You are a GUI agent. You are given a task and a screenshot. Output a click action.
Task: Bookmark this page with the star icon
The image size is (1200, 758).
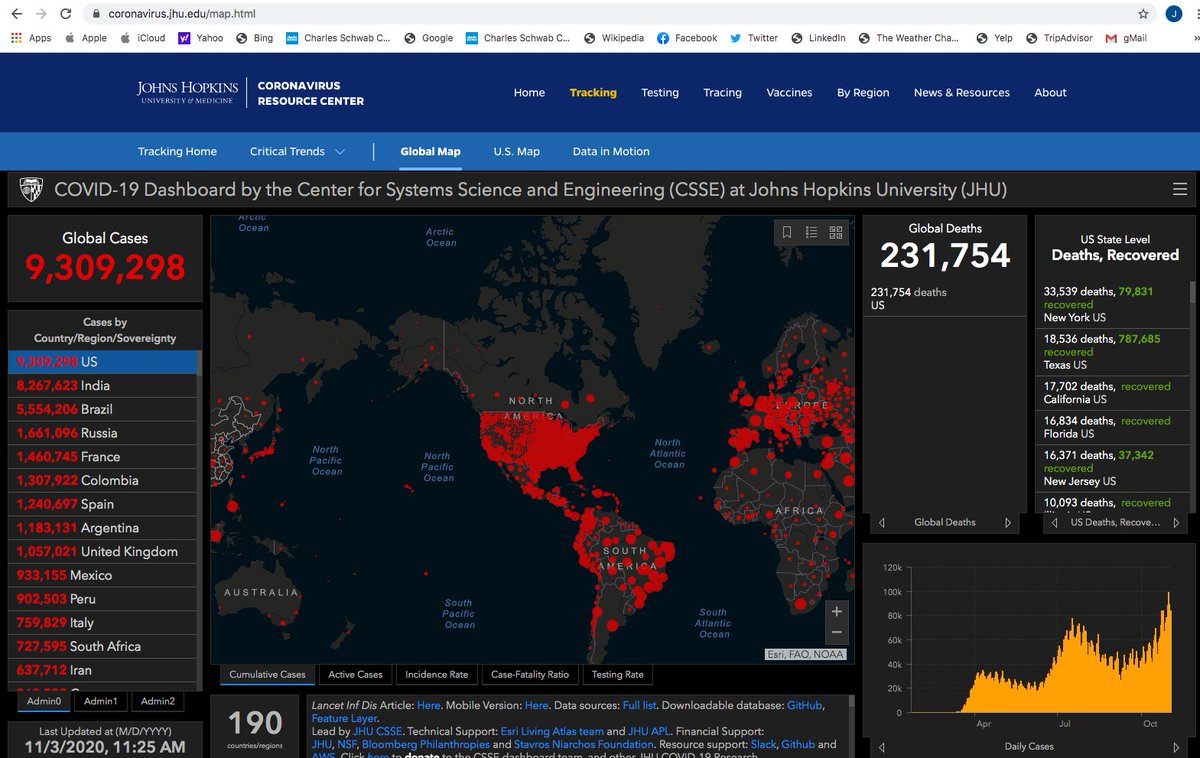1143,14
